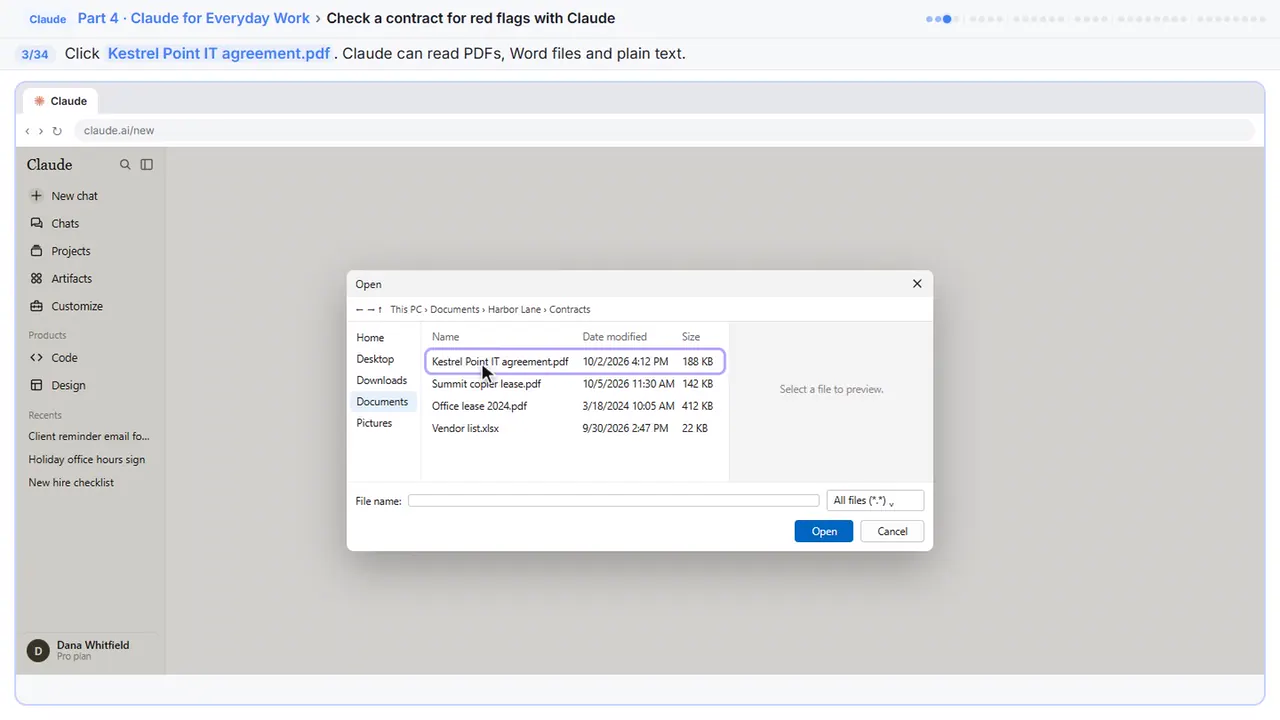Go forward using the Open dialog's right arrow
Image resolution: width=1280 pixels, height=720 pixels.
pos(370,310)
